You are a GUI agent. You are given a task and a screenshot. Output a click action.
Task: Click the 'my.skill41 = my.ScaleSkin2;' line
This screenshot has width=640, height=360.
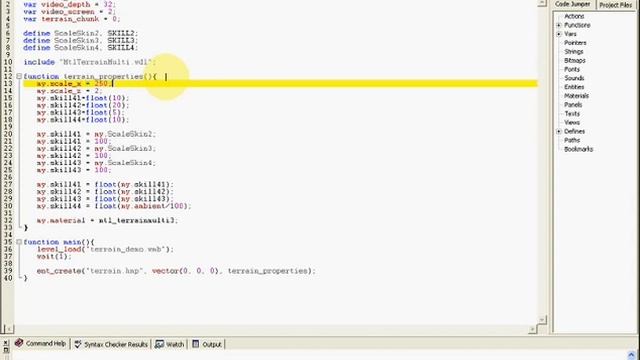[96, 134]
